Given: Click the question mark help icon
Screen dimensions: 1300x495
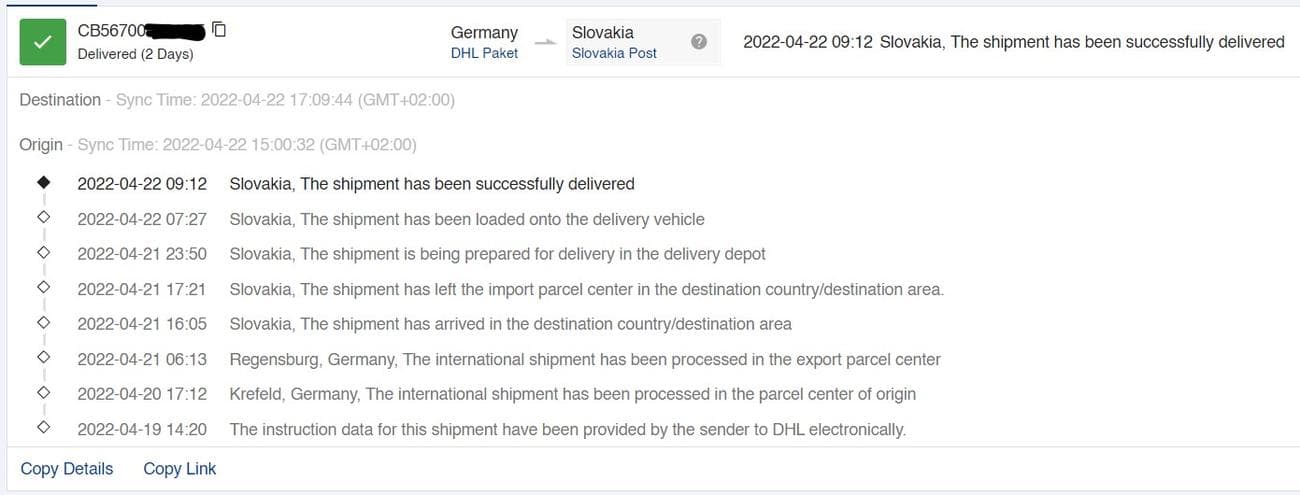Looking at the screenshot, I should tap(699, 42).
